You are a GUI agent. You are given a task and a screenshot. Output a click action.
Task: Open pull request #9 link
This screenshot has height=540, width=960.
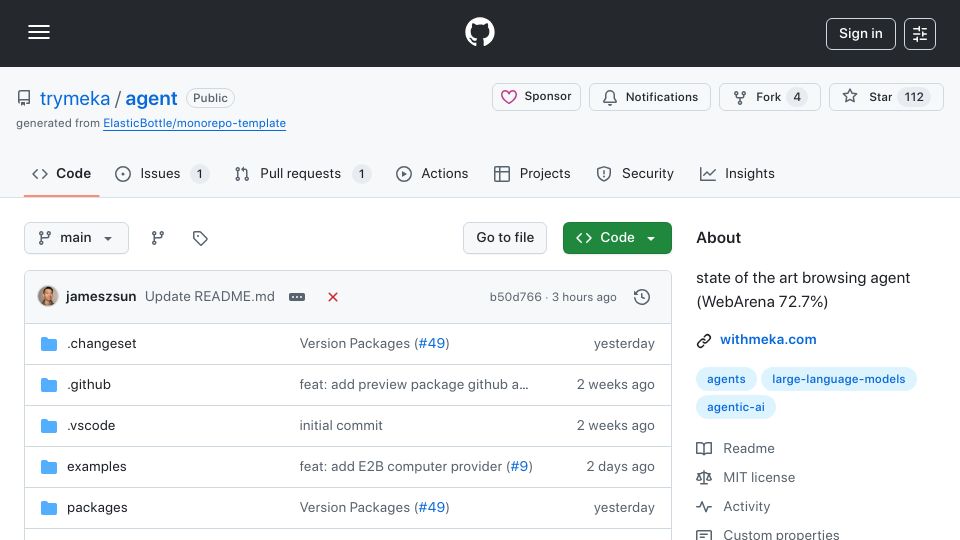[519, 467]
